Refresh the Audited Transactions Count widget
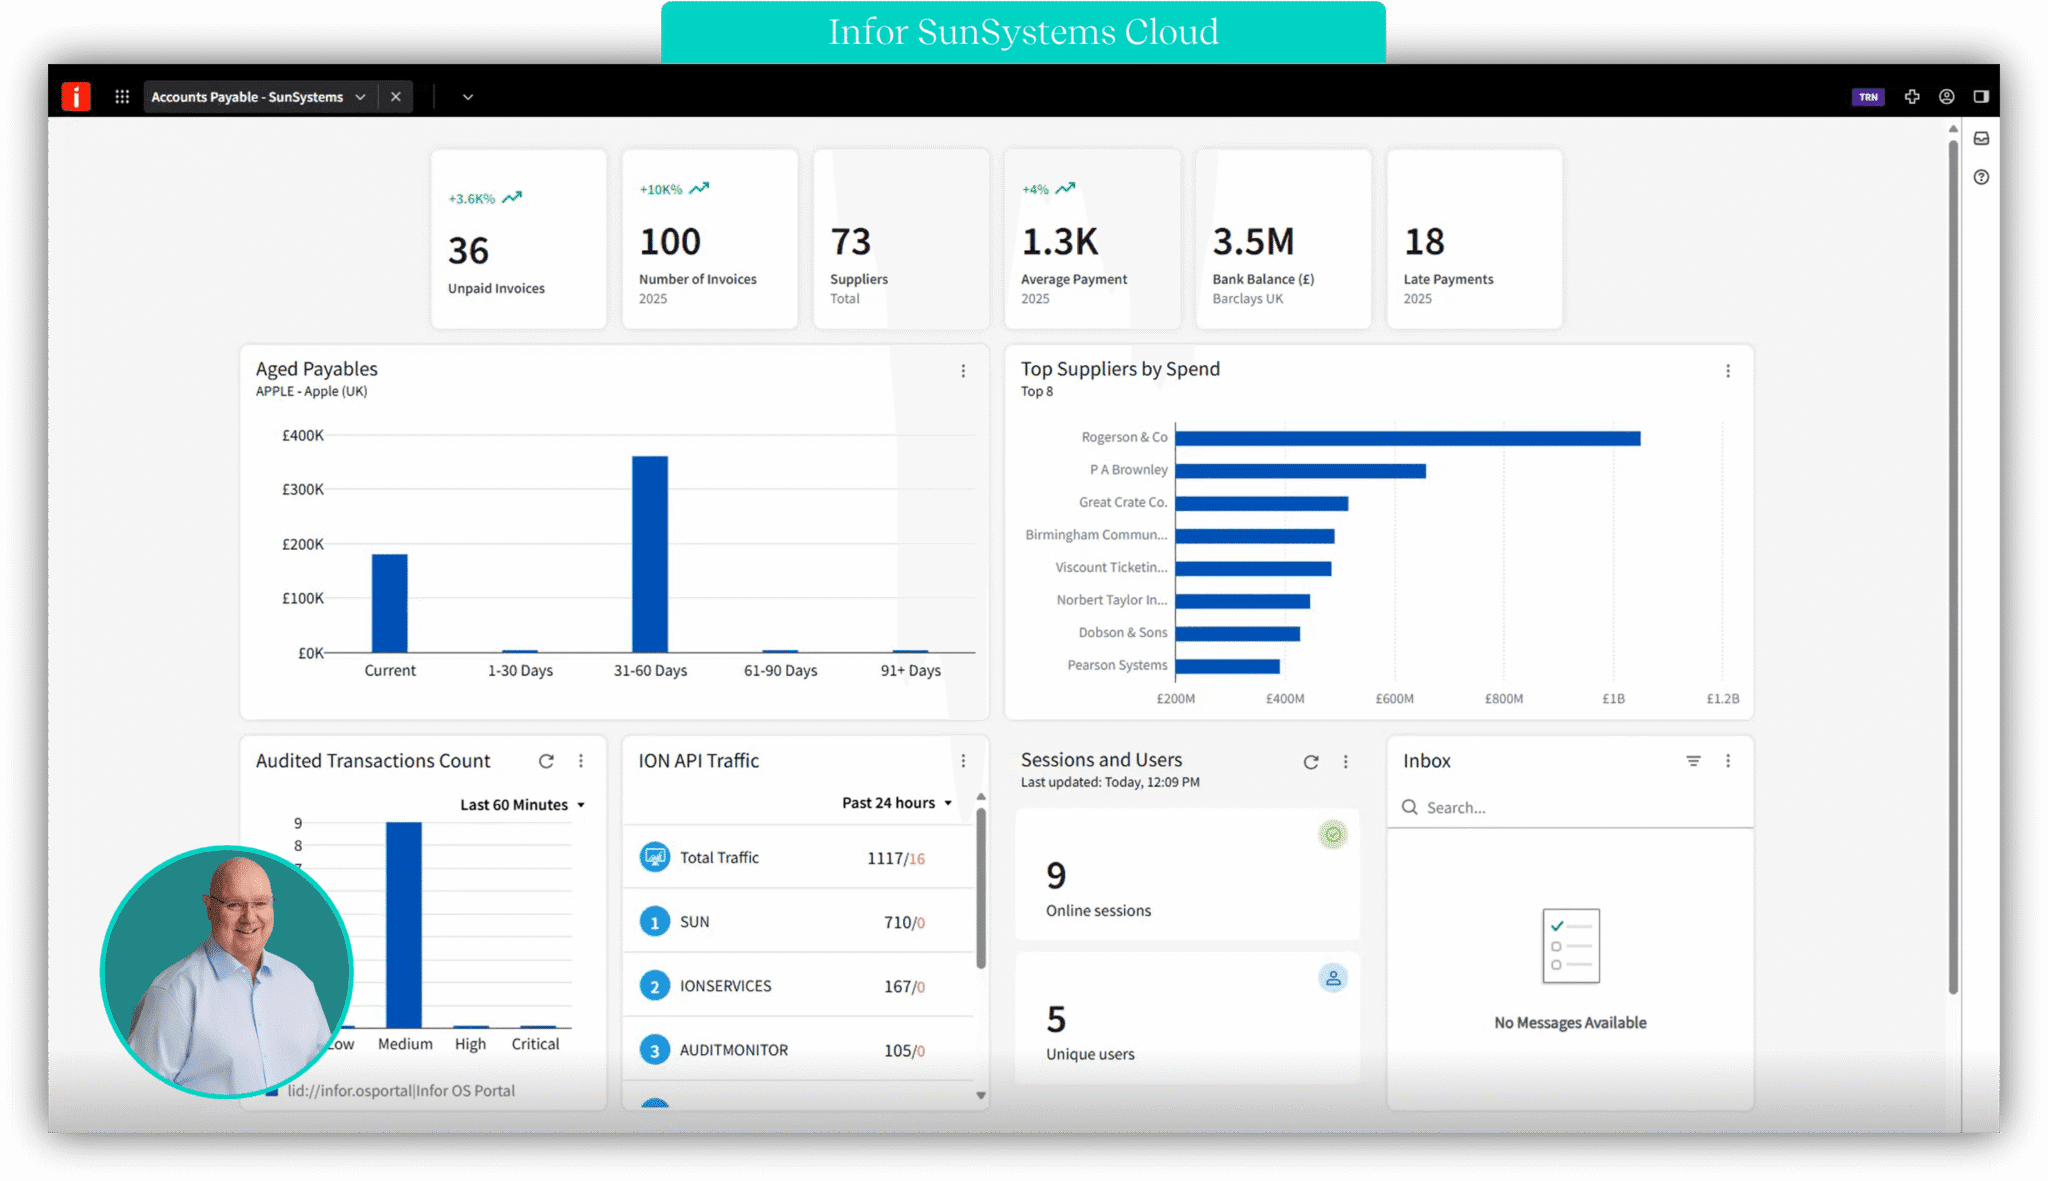 point(546,761)
